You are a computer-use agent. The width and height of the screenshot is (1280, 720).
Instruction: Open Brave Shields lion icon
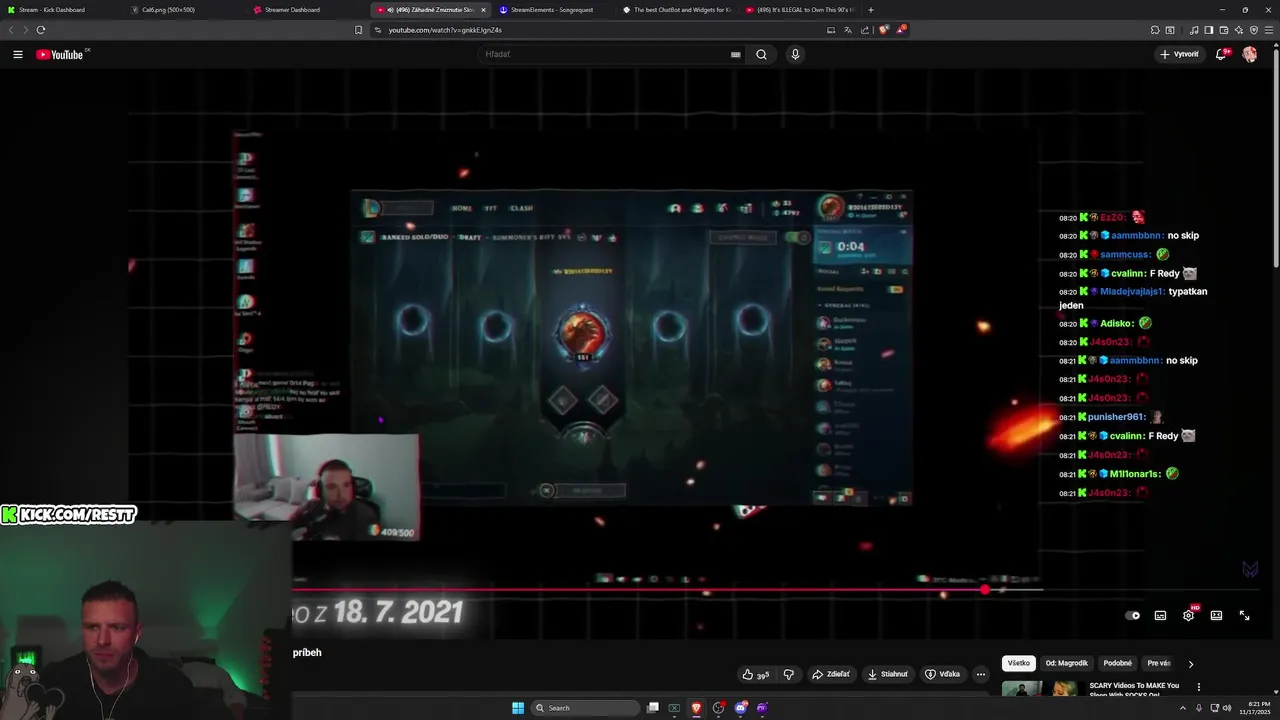(x=883, y=30)
